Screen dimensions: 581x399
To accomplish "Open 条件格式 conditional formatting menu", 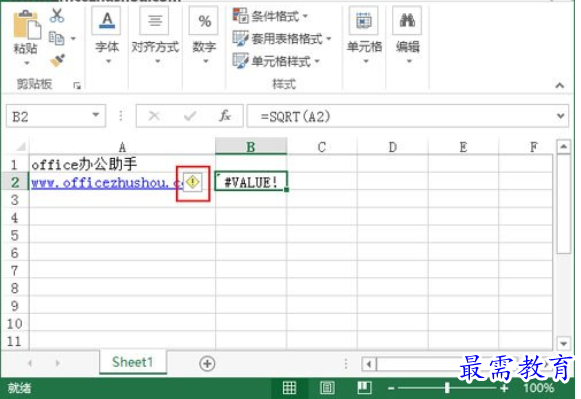I will coord(270,16).
